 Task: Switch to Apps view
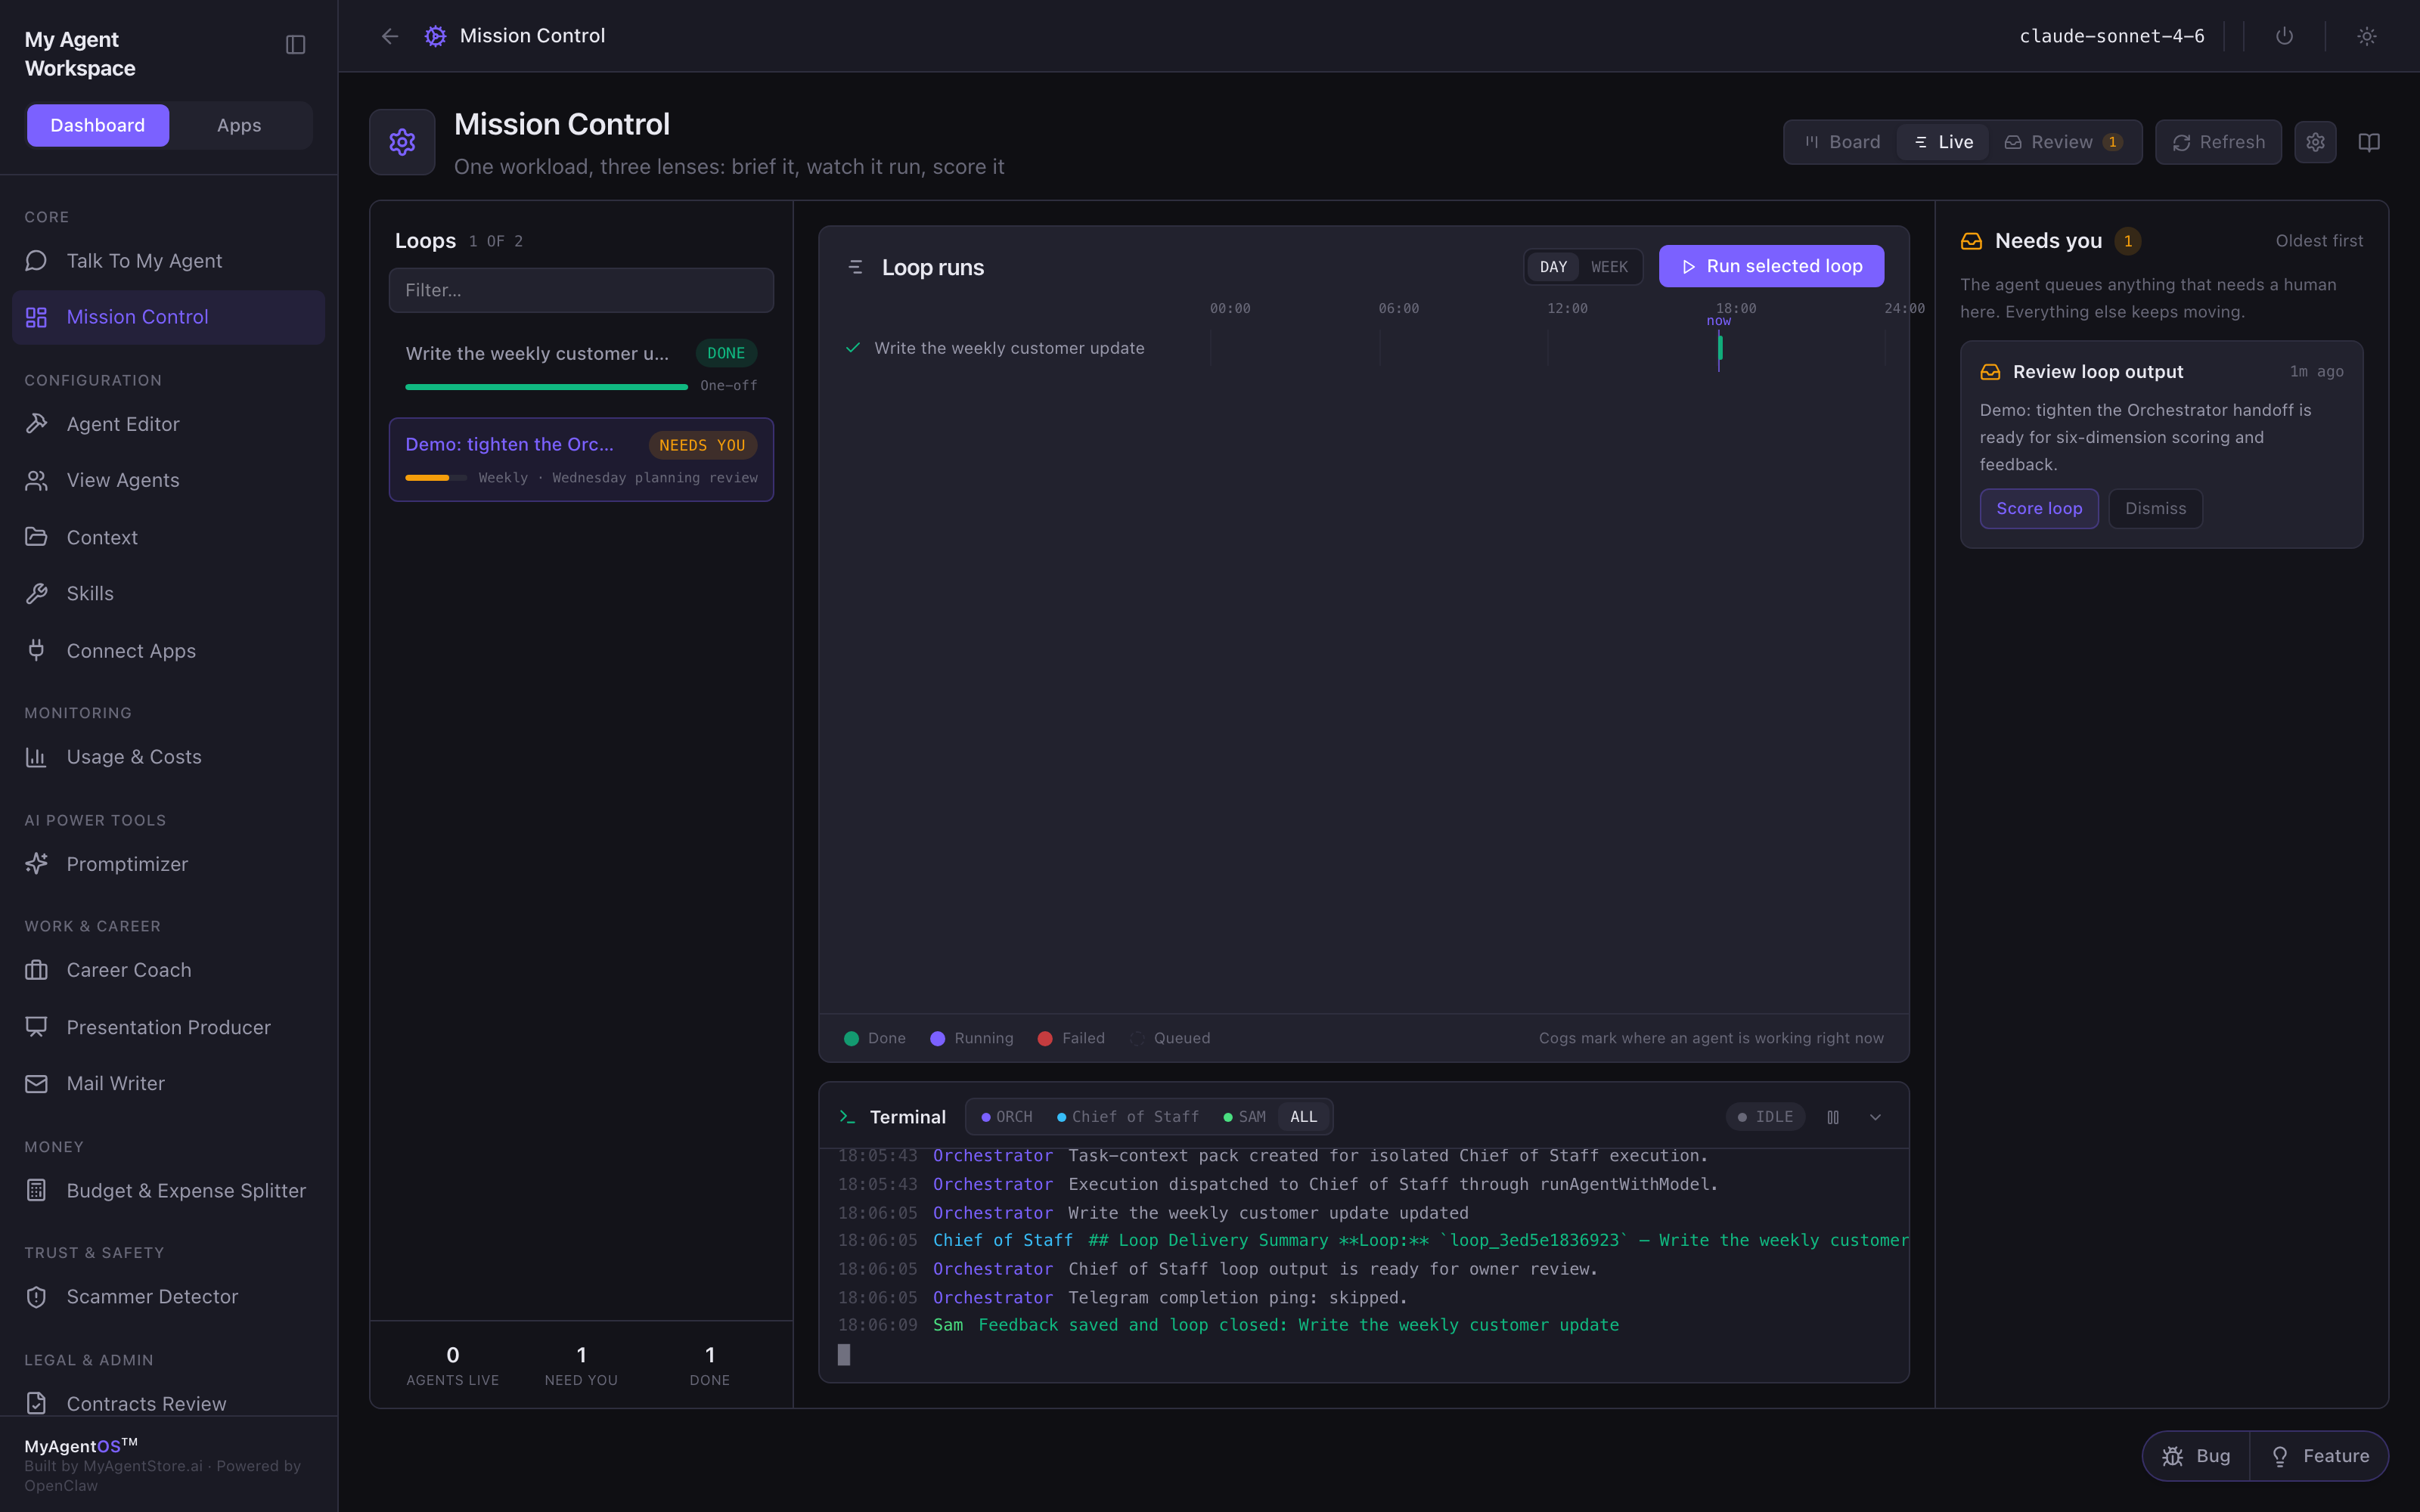[239, 125]
